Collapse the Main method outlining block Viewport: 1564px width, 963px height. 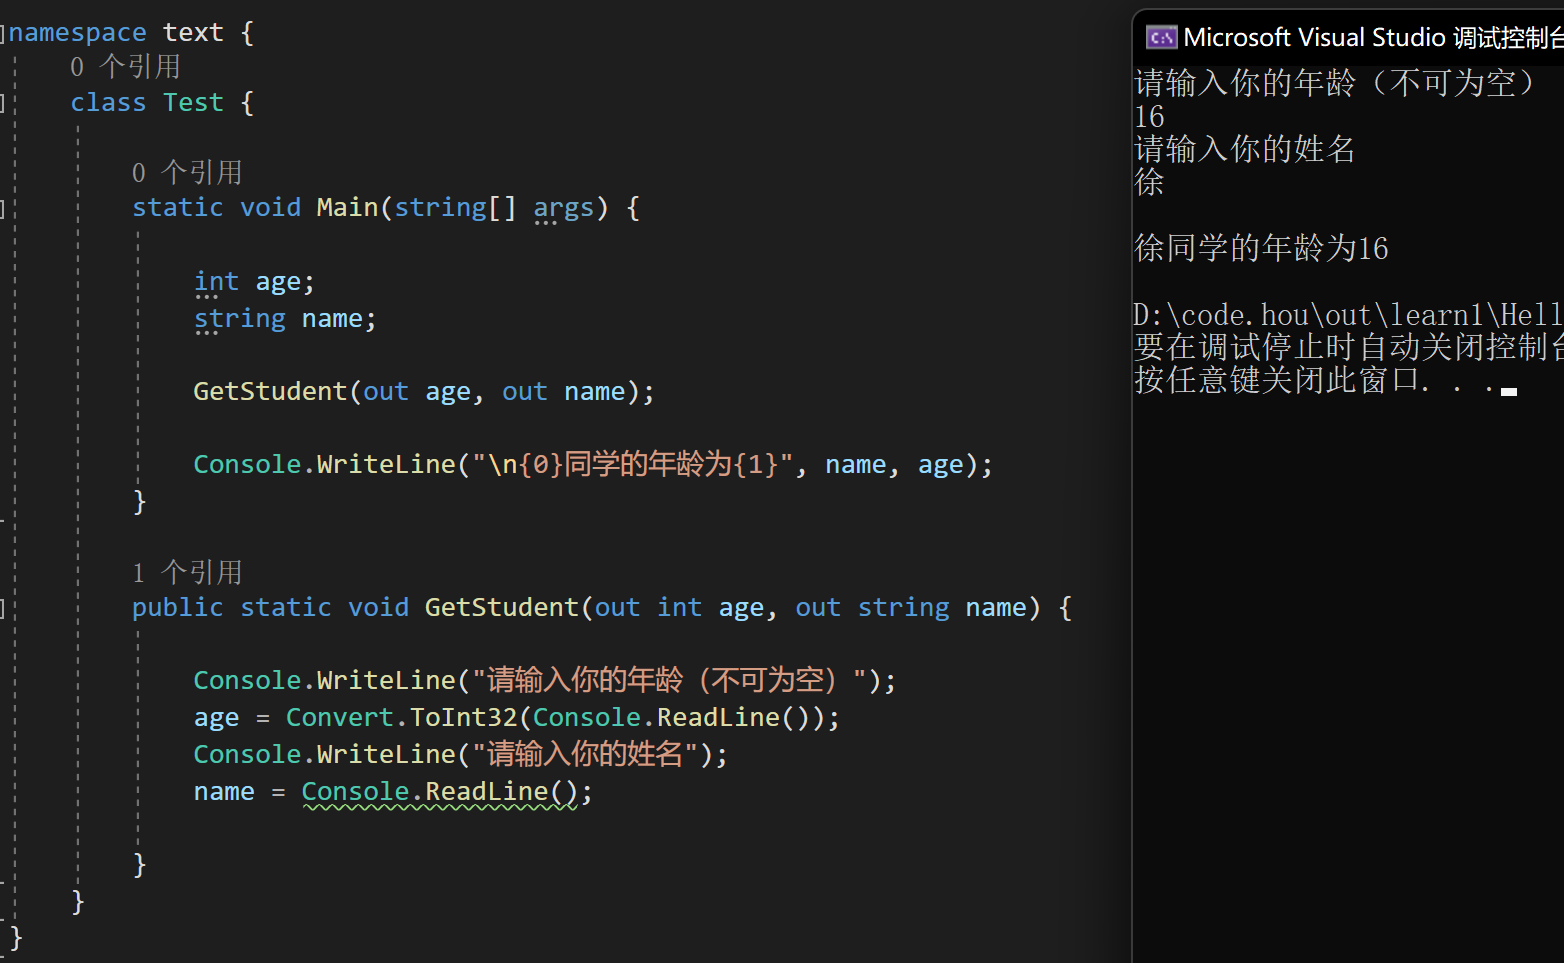click(3, 208)
